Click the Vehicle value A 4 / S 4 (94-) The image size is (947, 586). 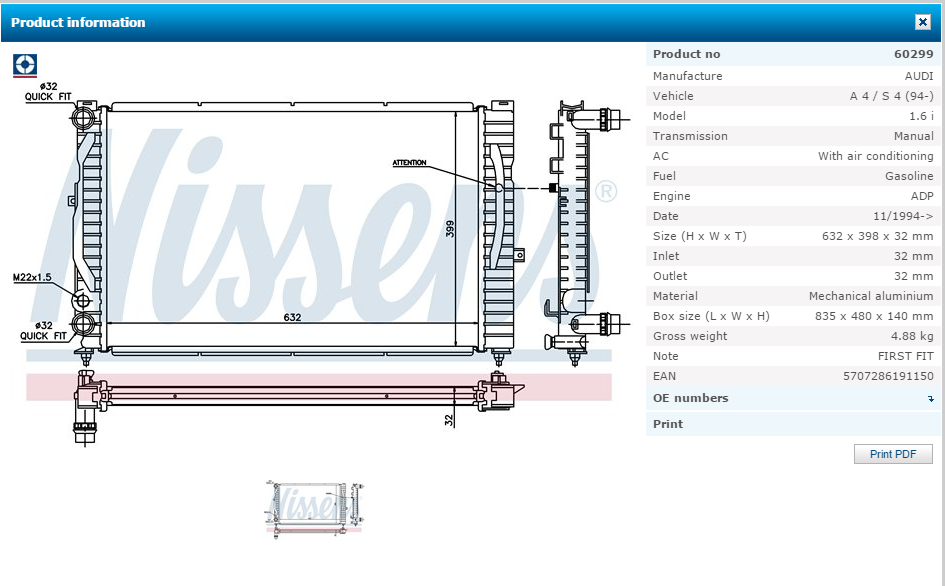[x=891, y=96]
